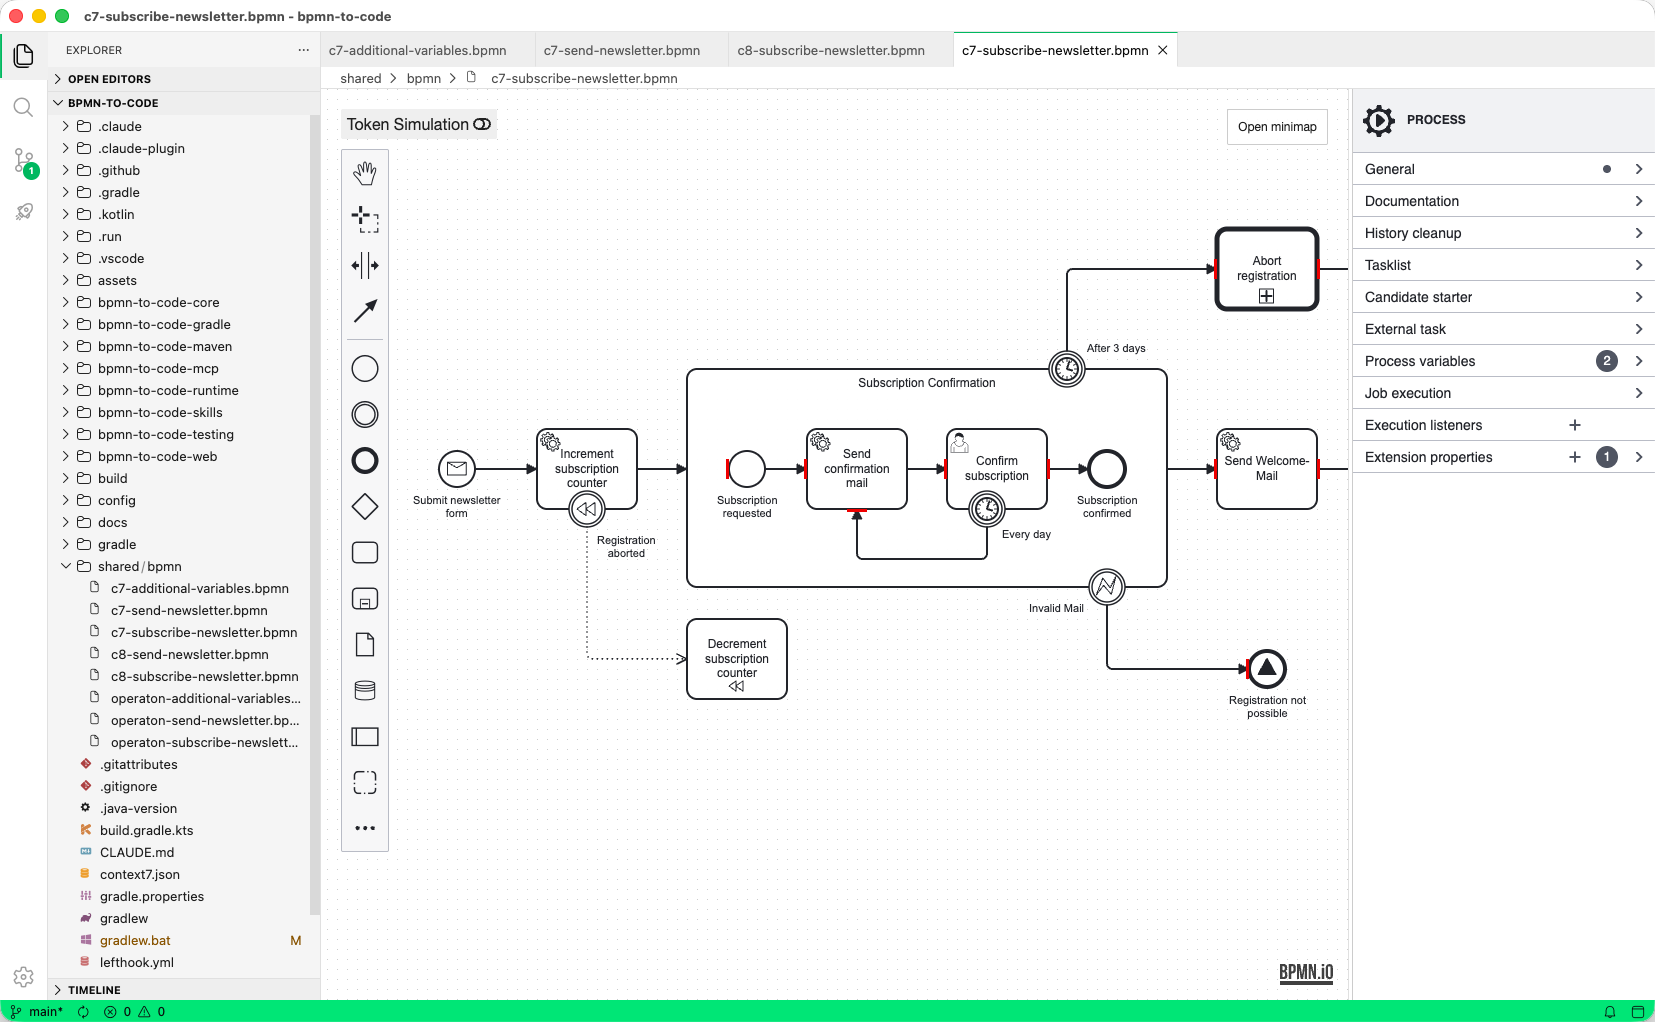Viewport: 1655px width, 1022px height.
Task: Expand the Job execution group
Action: click(x=1504, y=393)
